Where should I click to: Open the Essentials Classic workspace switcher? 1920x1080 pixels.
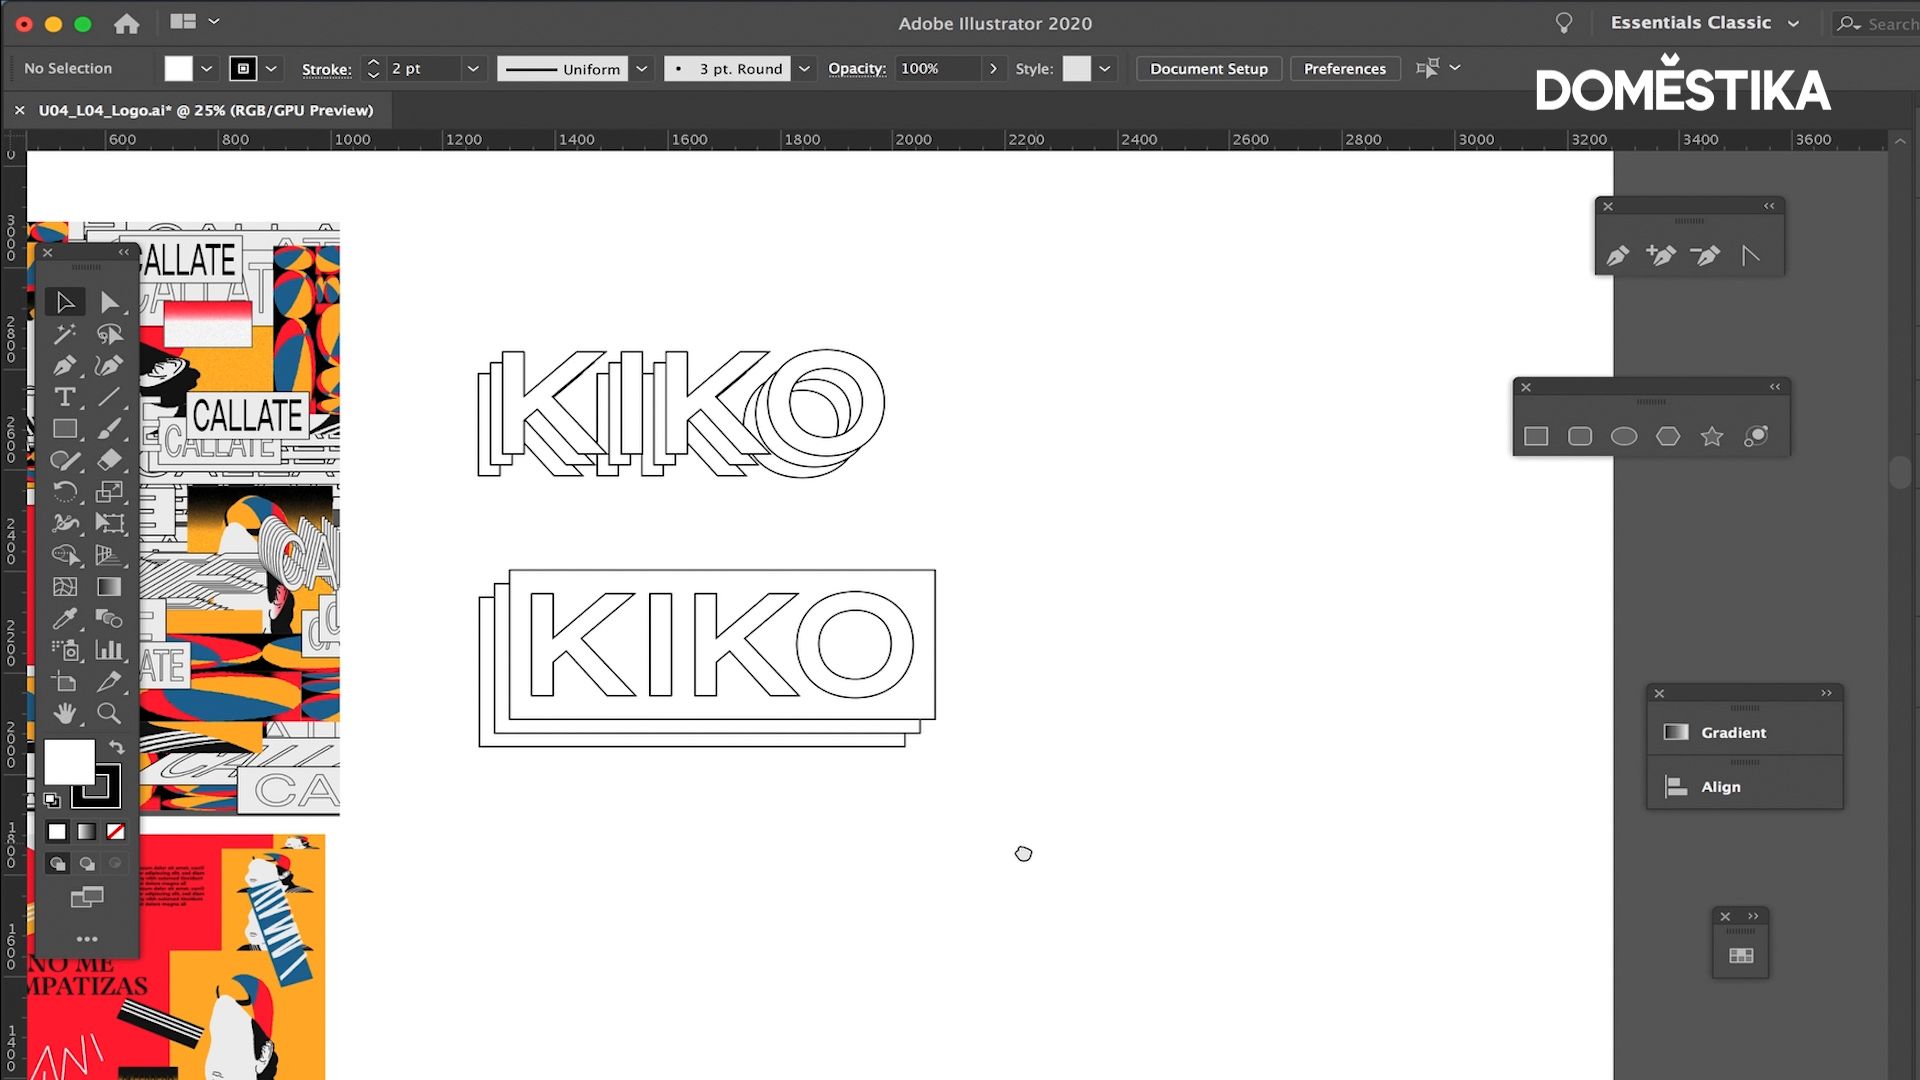tap(1705, 23)
